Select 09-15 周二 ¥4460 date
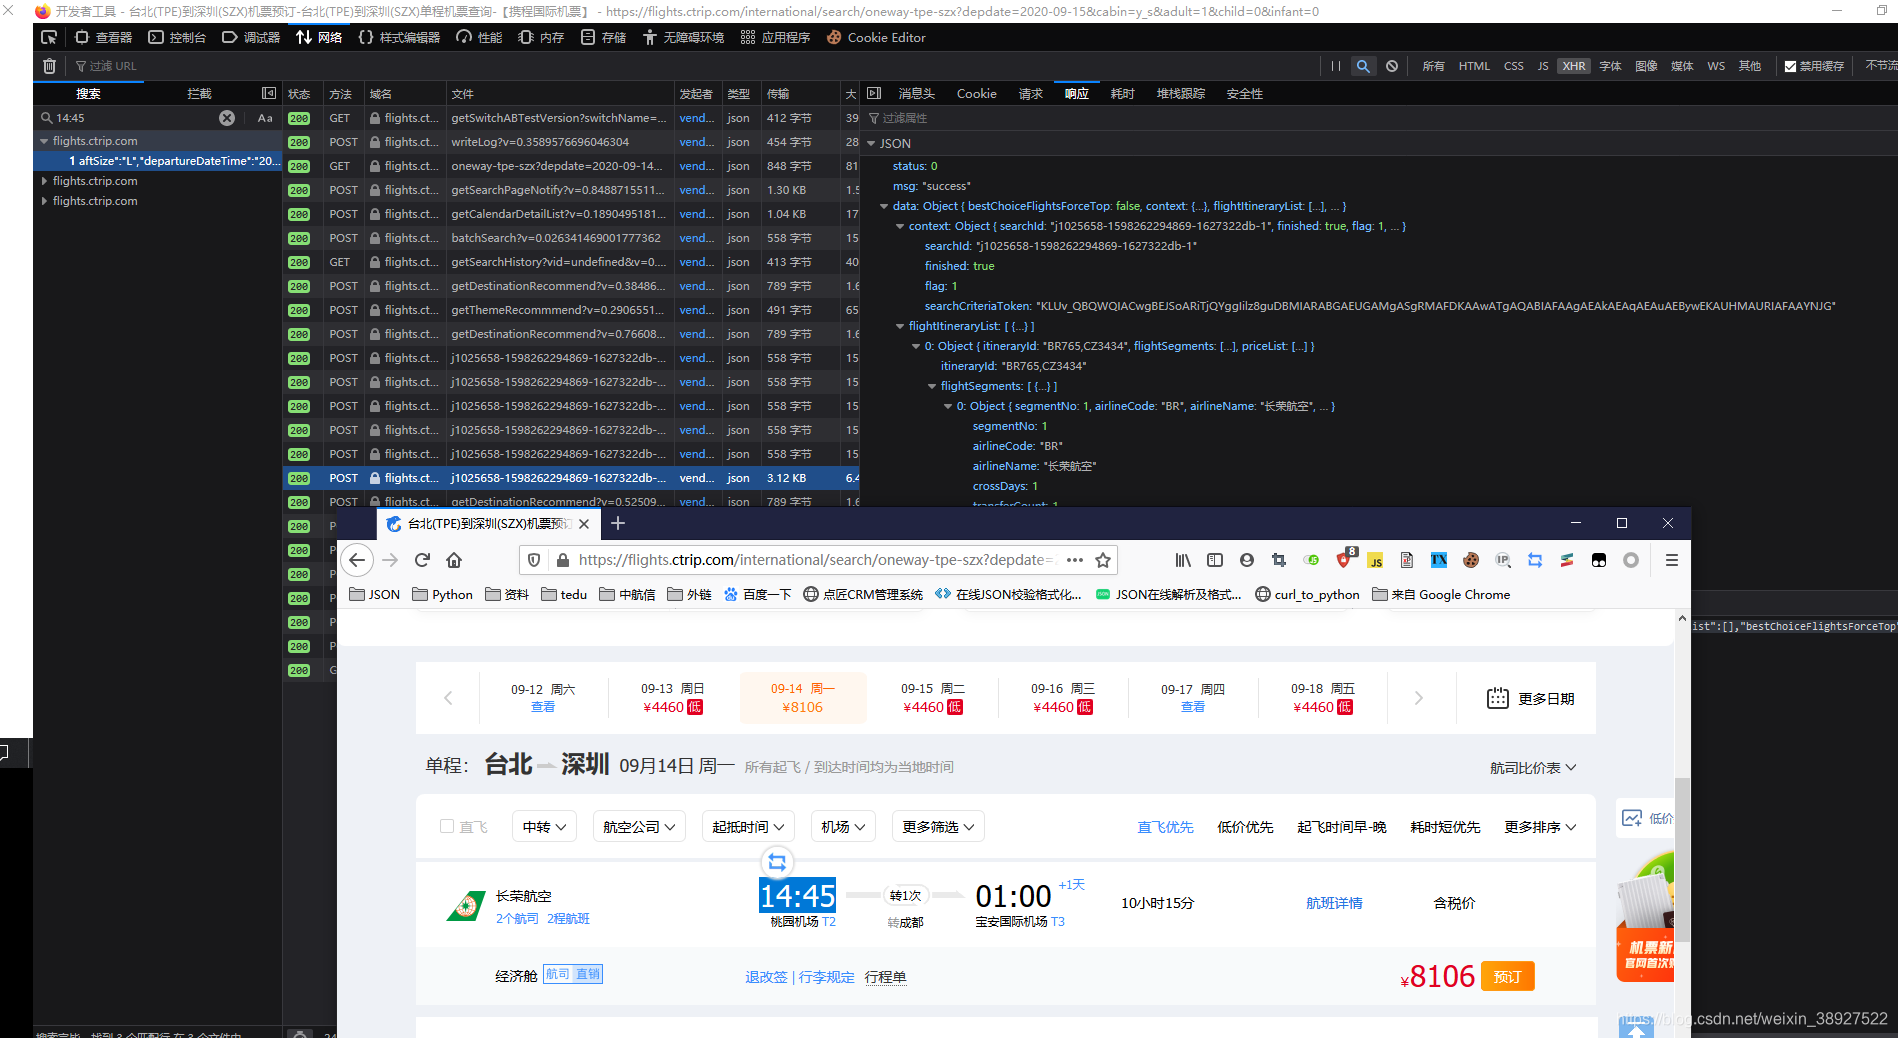This screenshot has width=1898, height=1038. pyautogui.click(x=932, y=698)
